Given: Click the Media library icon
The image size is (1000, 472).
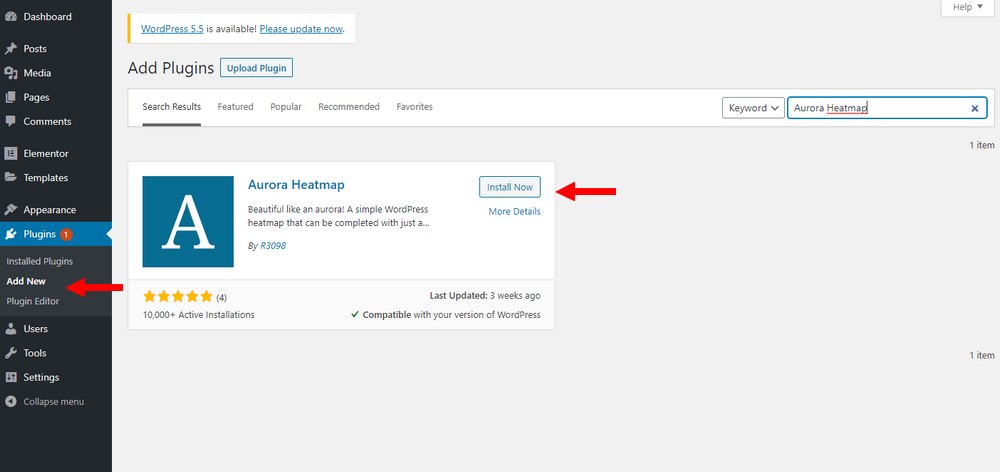Looking at the screenshot, I should (x=11, y=73).
